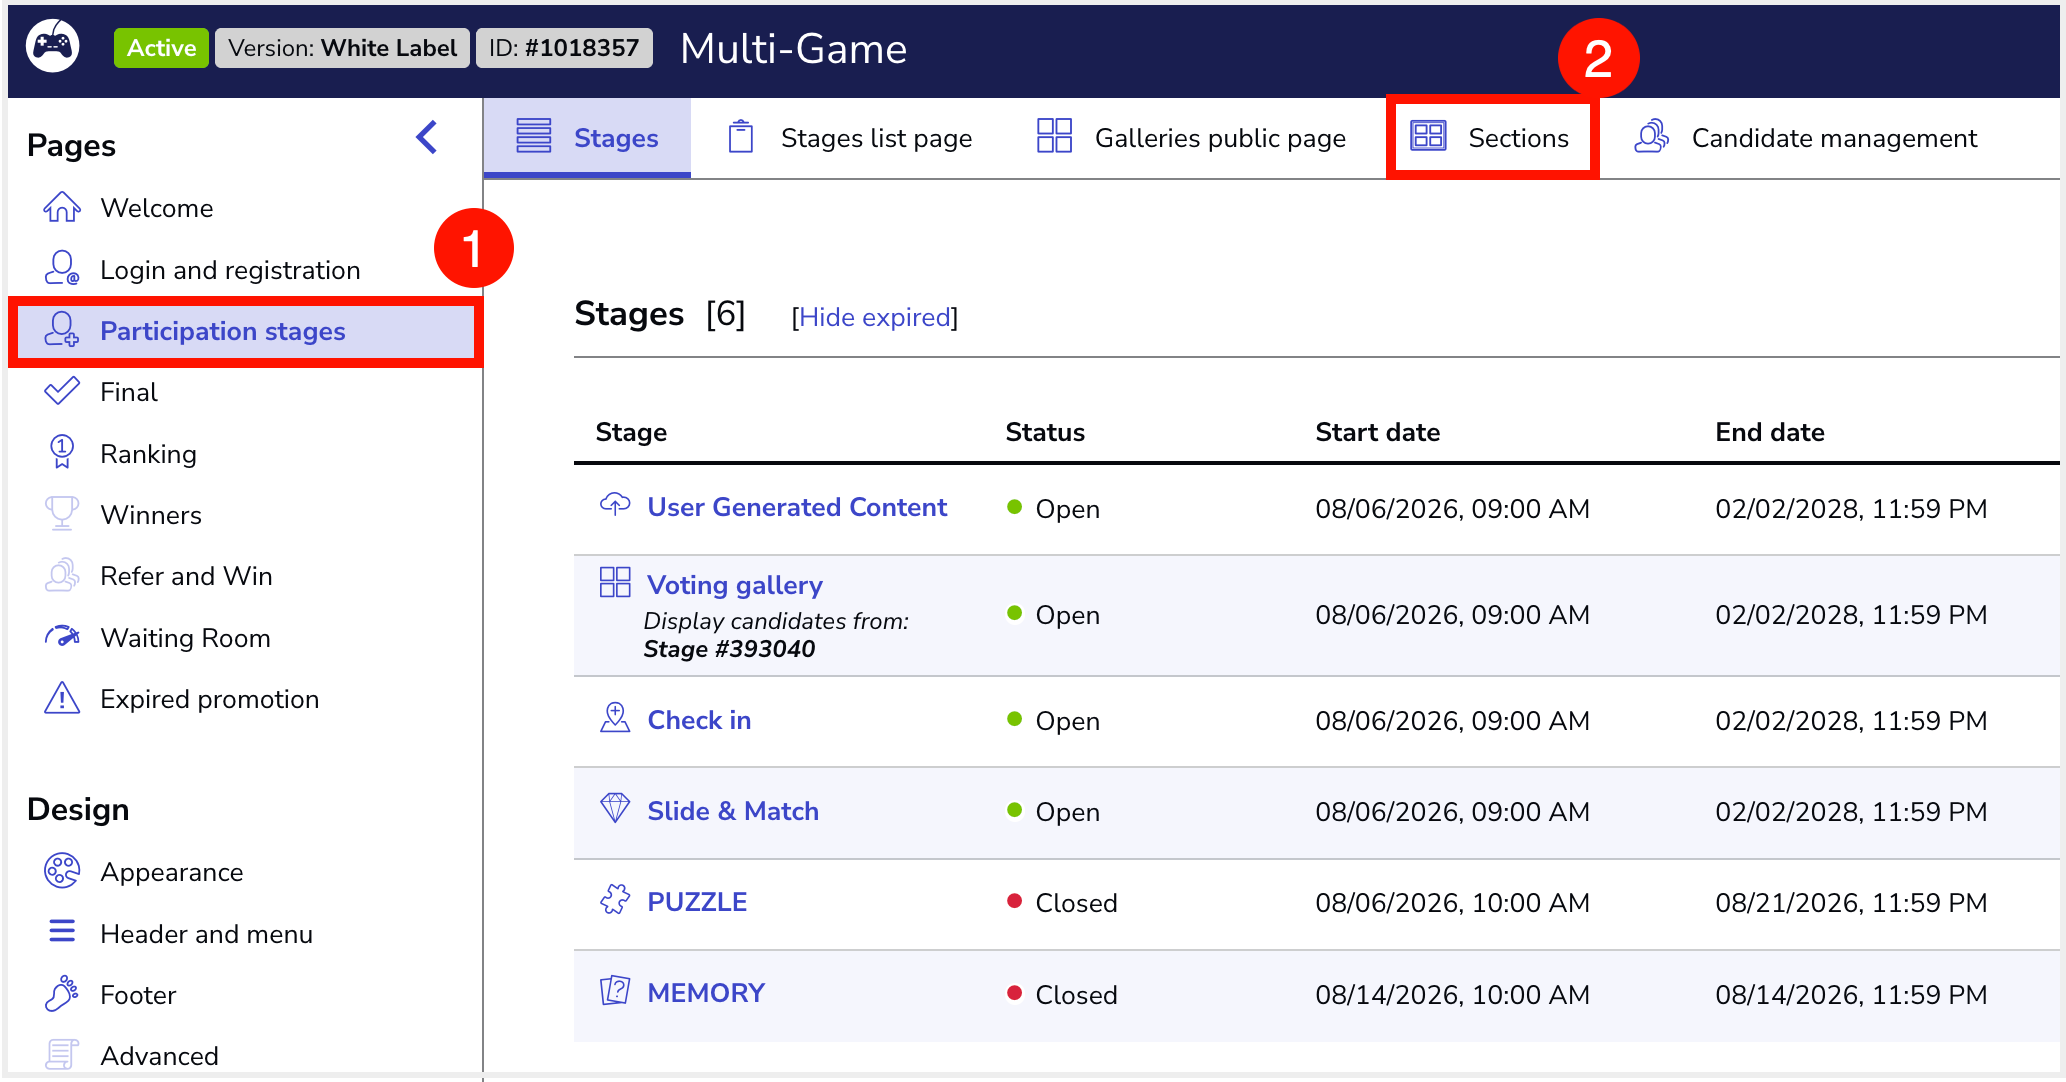Click the Ranking medal icon
The image size is (2066, 1082).
pos(62,452)
